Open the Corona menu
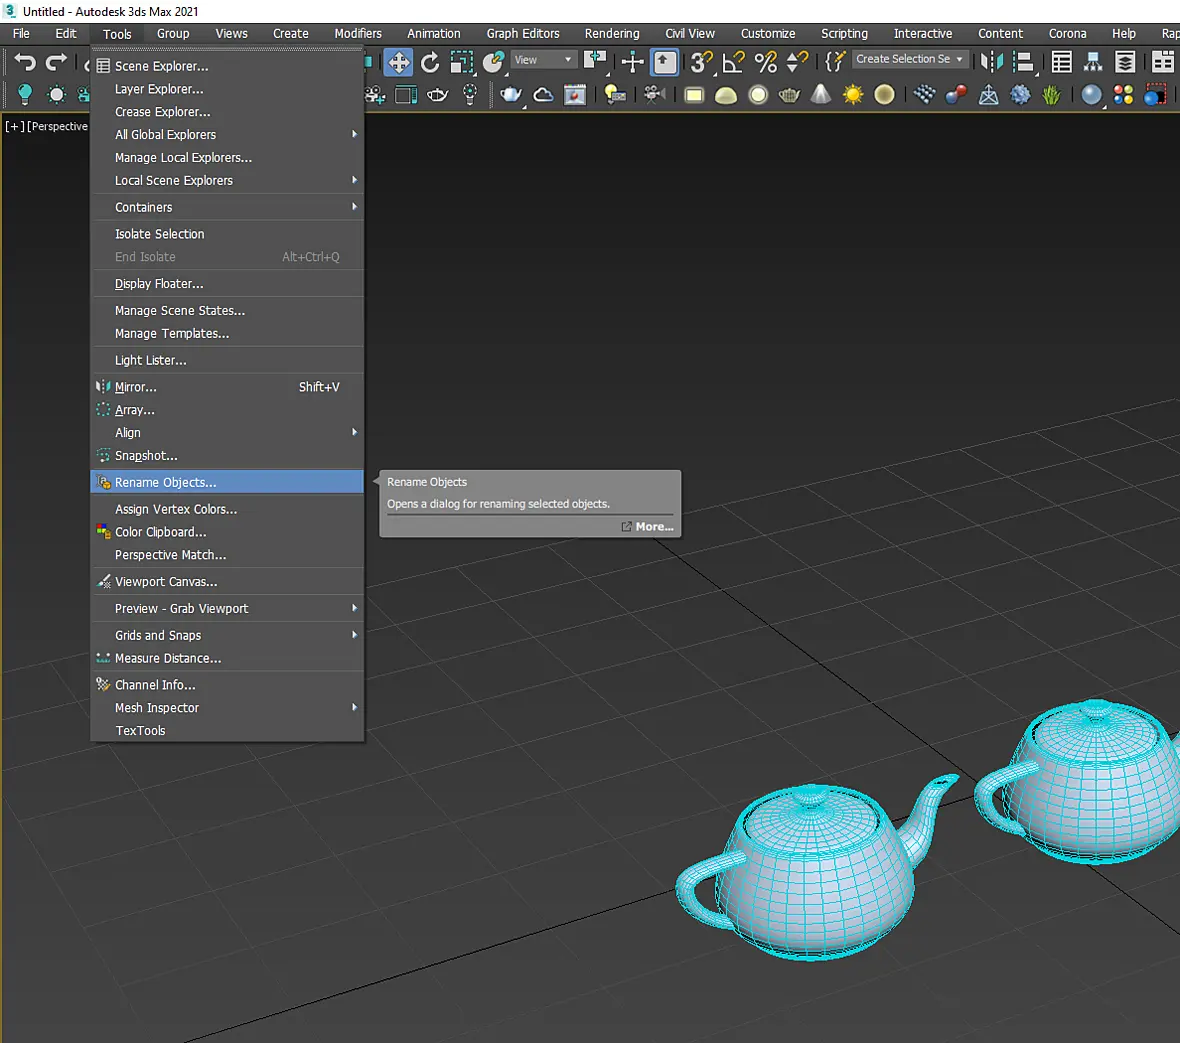1180x1043 pixels. 1067,34
